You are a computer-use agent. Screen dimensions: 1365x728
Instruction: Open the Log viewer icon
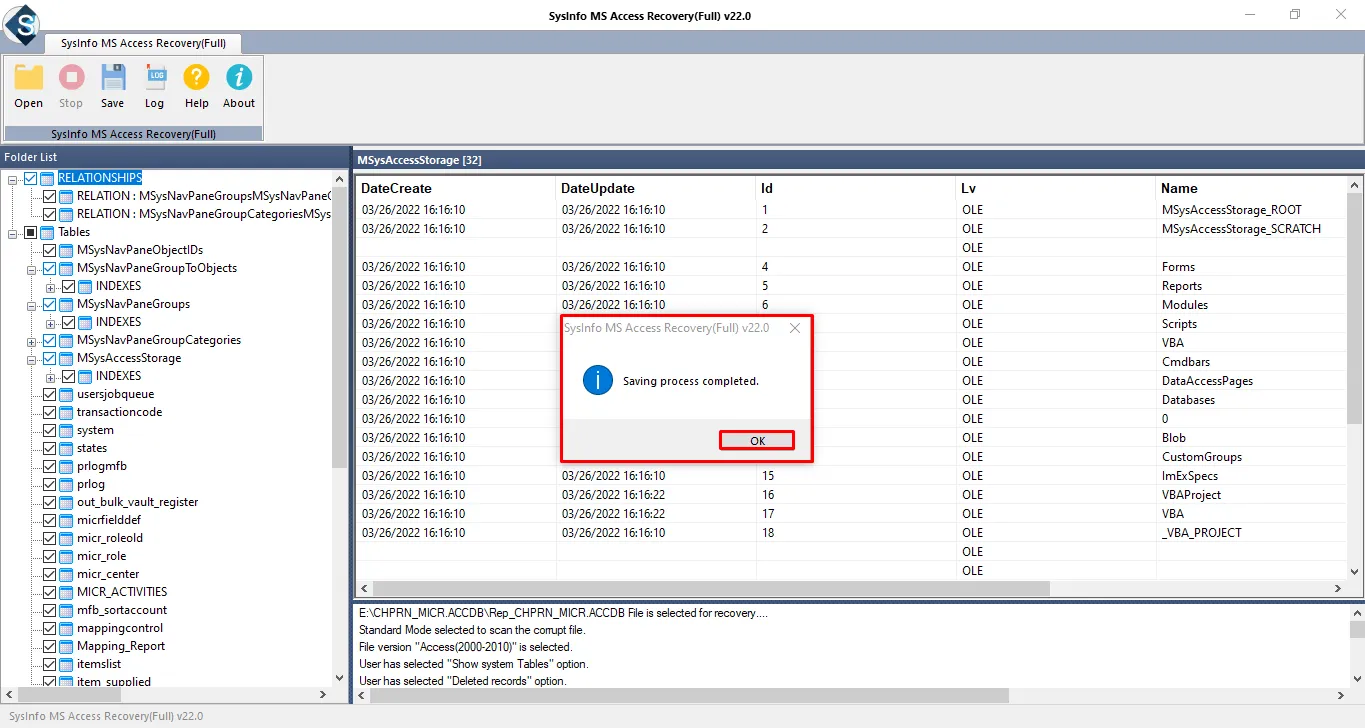(x=155, y=78)
